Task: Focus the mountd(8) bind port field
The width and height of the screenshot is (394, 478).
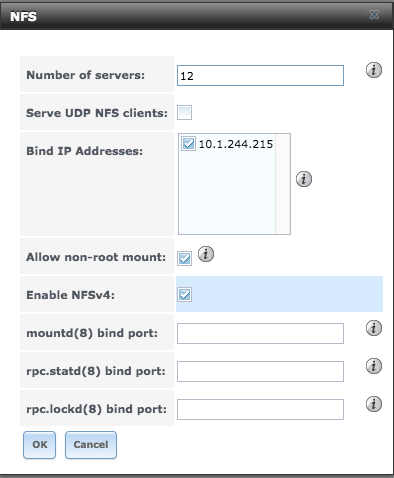Action: pos(260,333)
